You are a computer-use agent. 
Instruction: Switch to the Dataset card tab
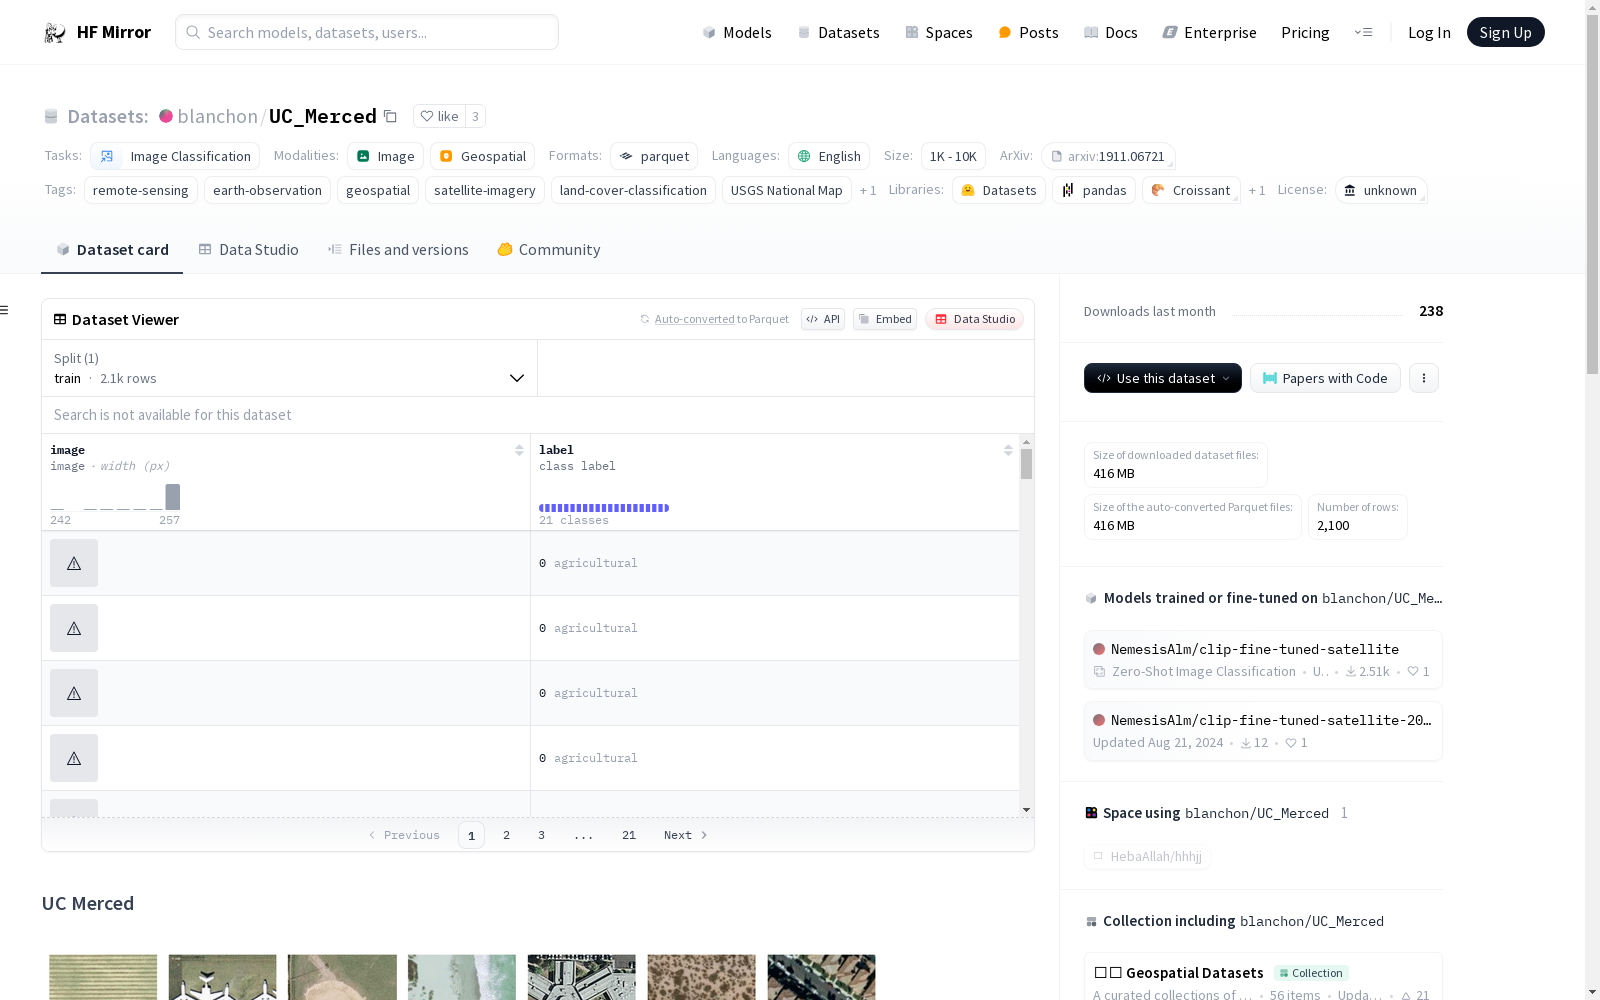pyautogui.click(x=112, y=250)
